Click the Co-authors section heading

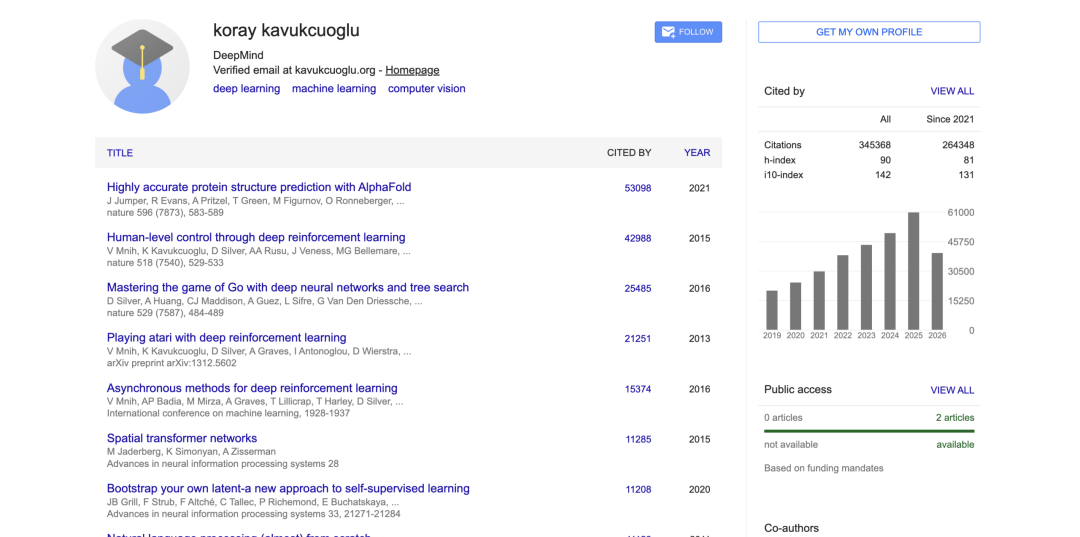[791, 528]
